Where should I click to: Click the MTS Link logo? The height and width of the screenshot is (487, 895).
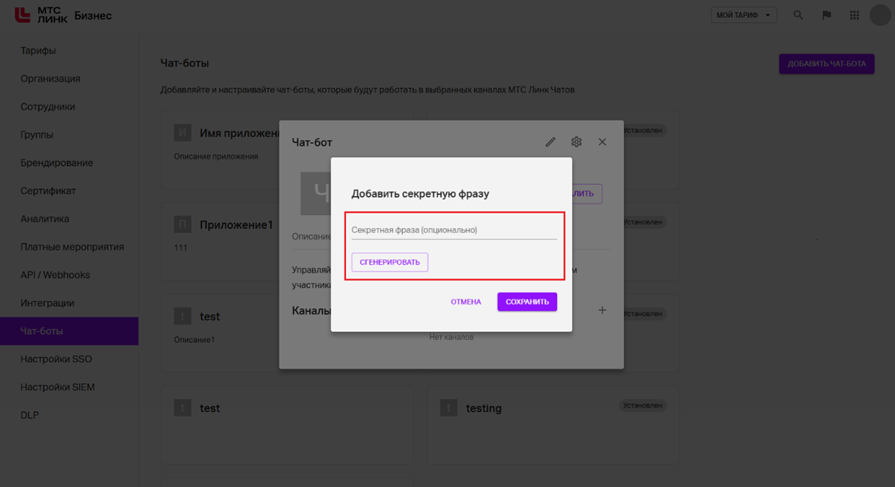click(41, 15)
